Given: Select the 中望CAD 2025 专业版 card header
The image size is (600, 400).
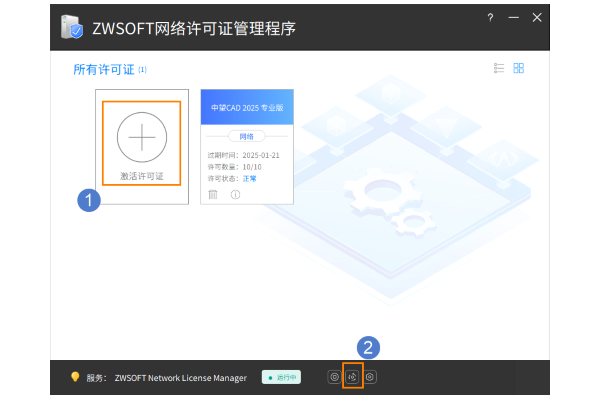Looking at the screenshot, I should (247, 107).
